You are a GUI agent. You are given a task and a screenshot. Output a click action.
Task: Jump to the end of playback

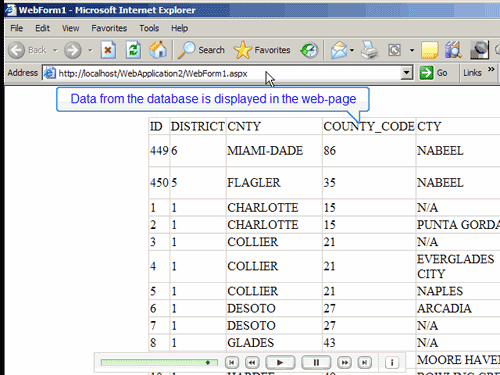click(x=365, y=362)
